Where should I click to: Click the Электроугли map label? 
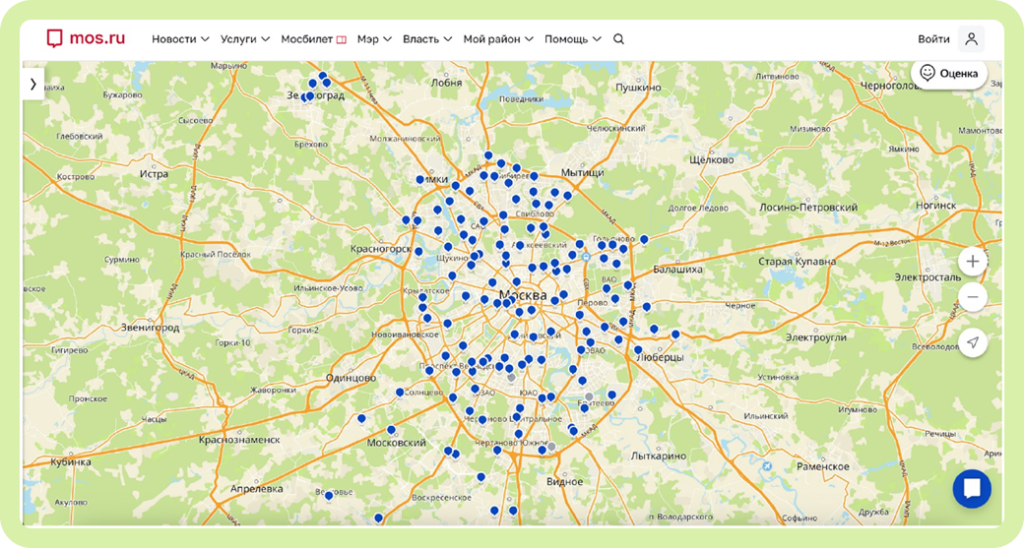click(x=816, y=338)
